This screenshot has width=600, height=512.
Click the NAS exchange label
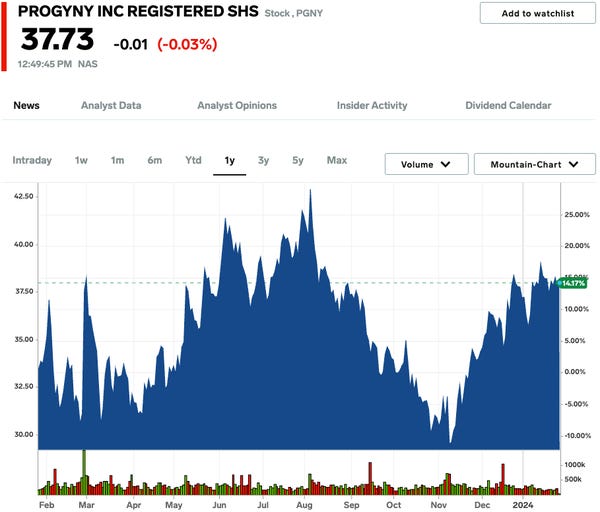click(x=88, y=64)
